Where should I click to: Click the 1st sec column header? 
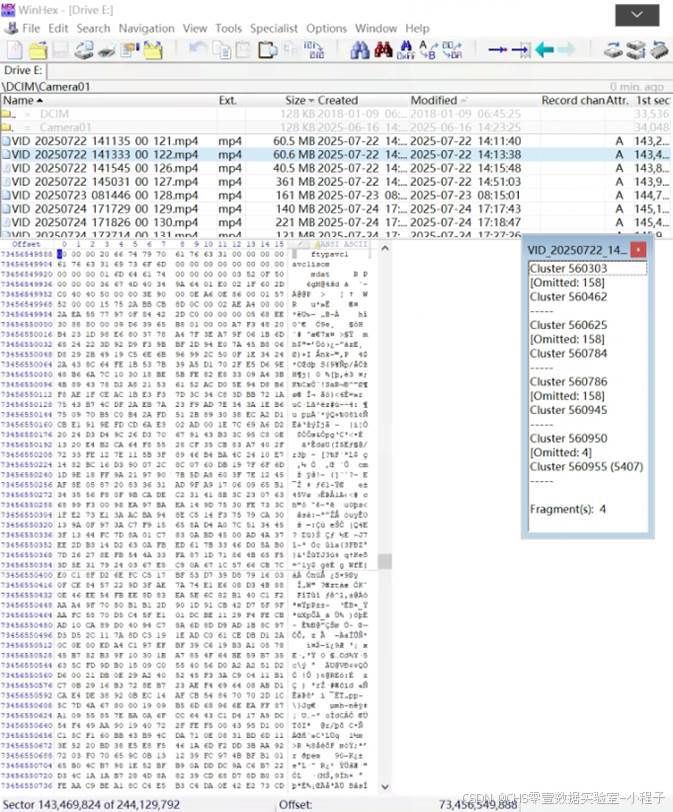coord(653,100)
